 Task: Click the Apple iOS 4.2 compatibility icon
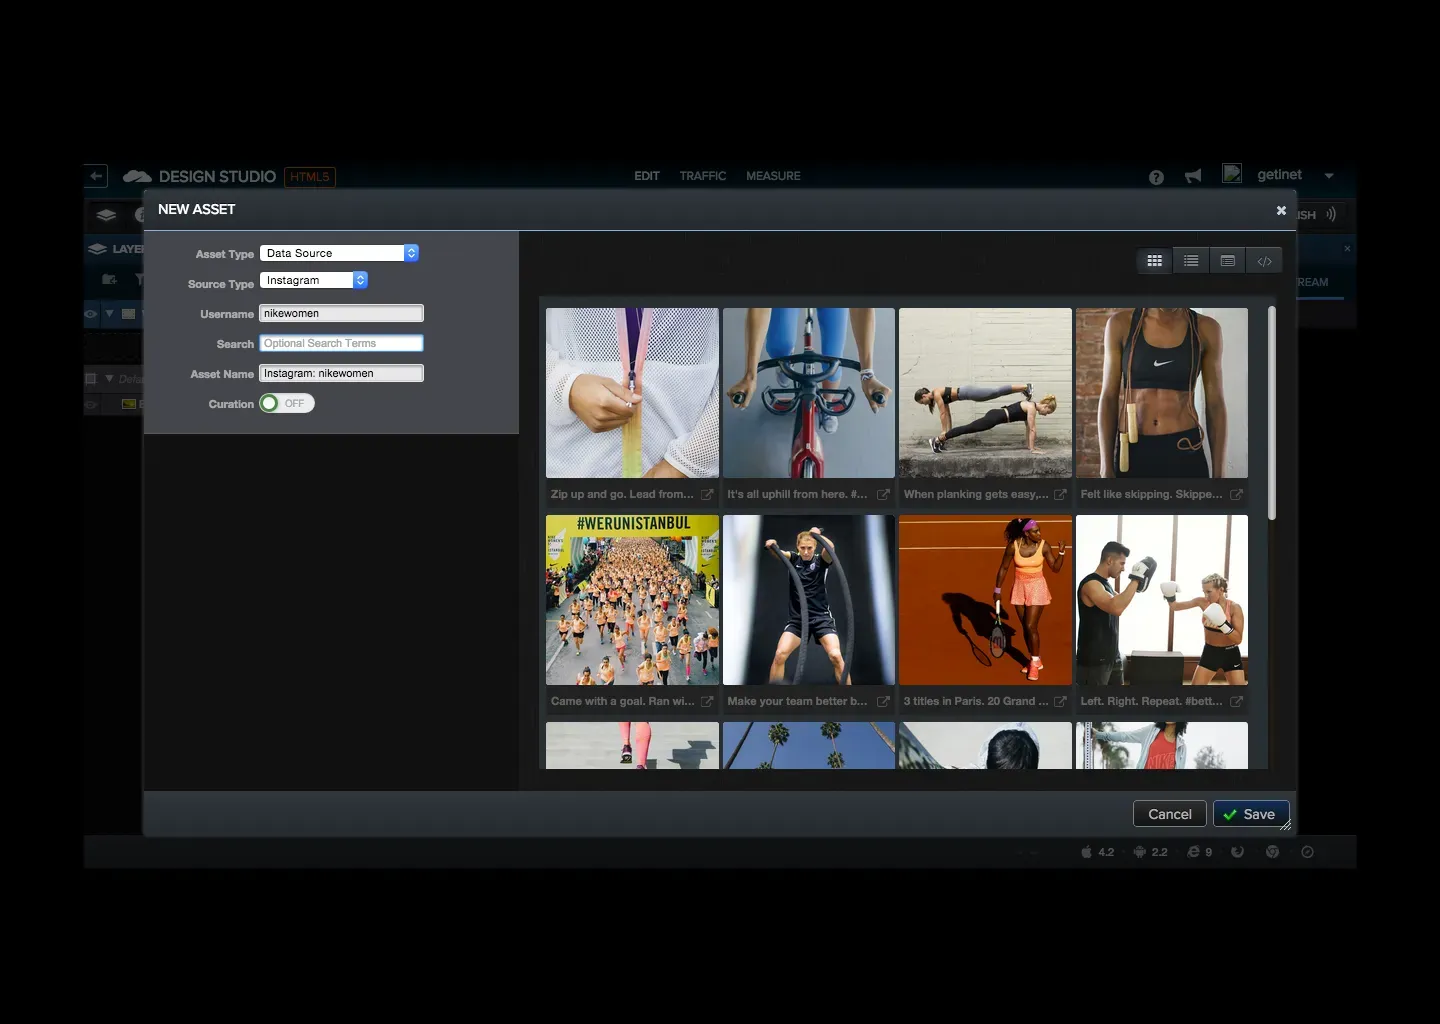(1087, 852)
